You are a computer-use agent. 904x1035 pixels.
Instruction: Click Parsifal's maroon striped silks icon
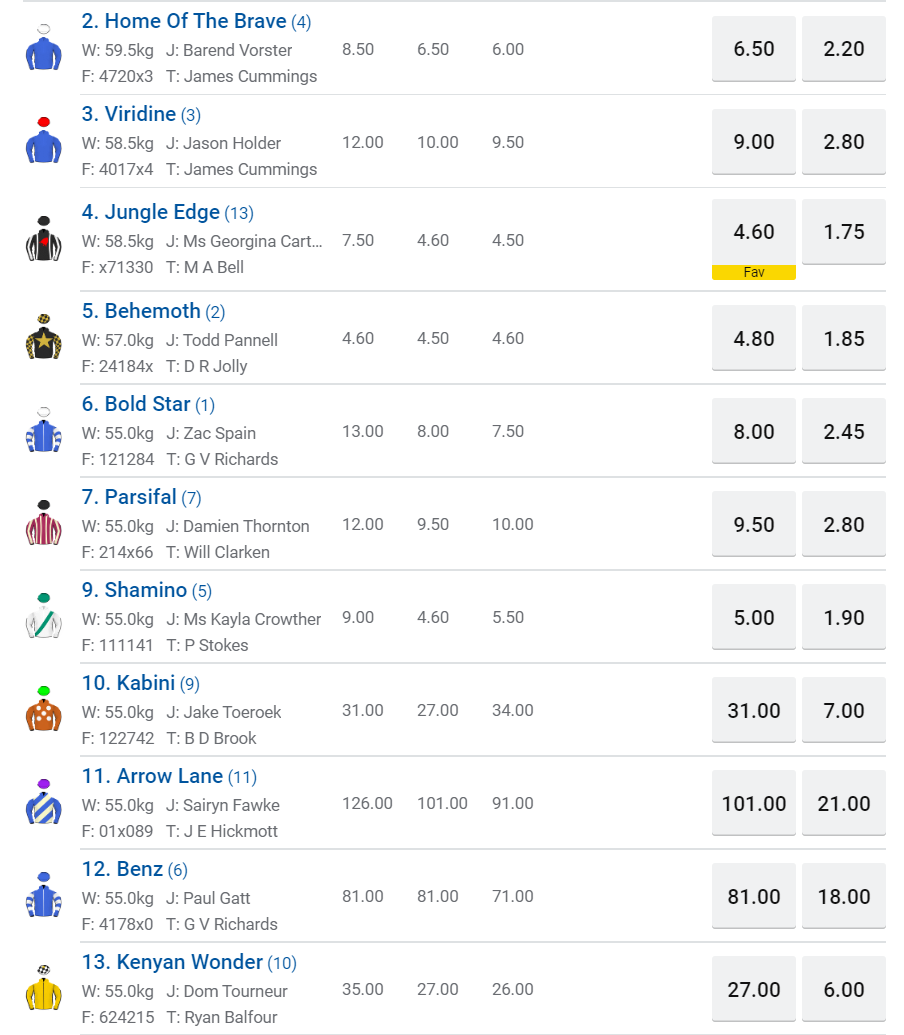[43, 523]
